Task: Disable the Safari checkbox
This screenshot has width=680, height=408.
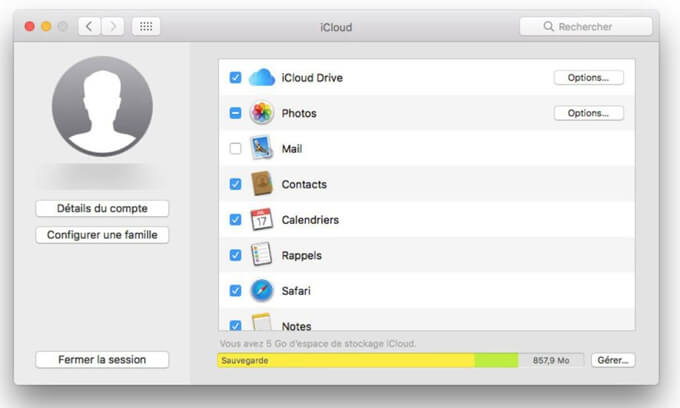Action: tap(235, 290)
